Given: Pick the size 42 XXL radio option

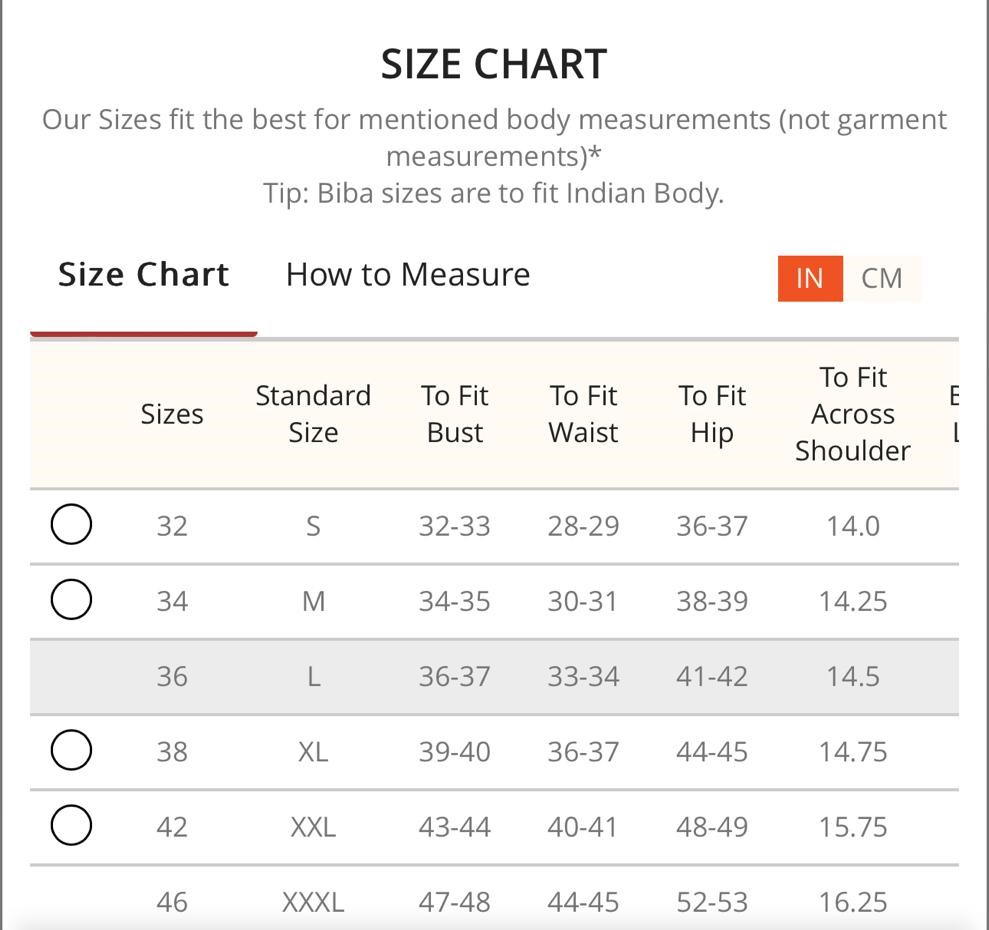Looking at the screenshot, I should (x=71, y=825).
